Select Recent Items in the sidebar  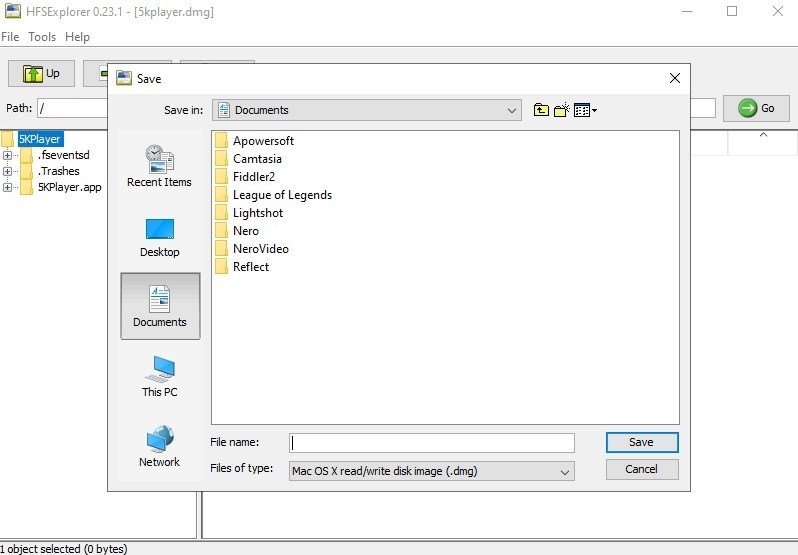[x=159, y=166]
